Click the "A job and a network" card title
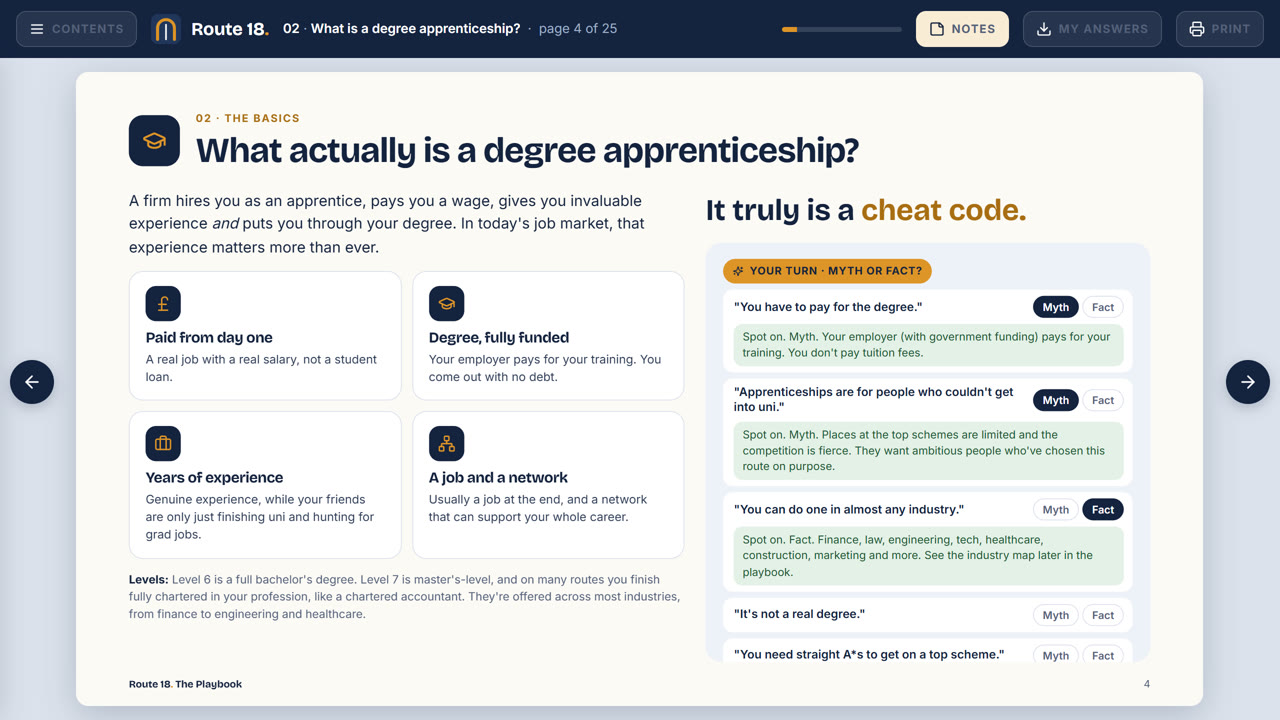 498,478
